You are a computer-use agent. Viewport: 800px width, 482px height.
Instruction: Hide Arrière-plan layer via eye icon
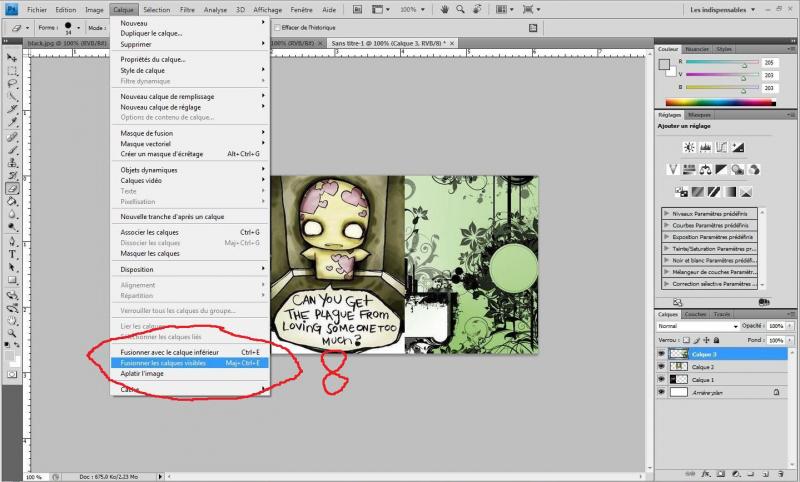pos(662,392)
